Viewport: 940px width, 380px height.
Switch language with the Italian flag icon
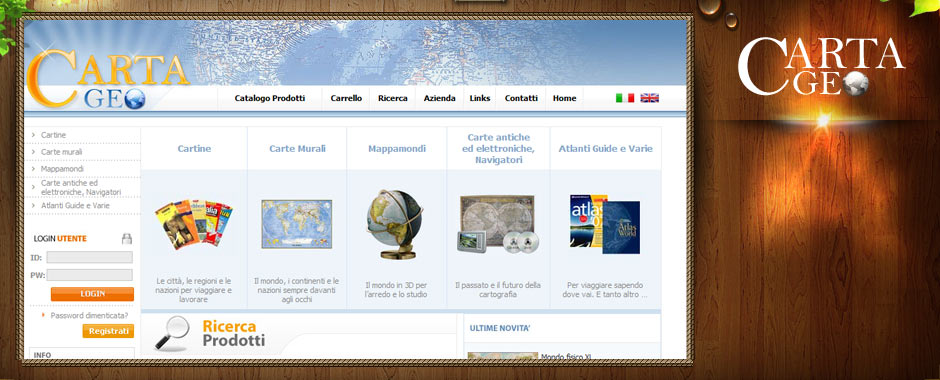[625, 98]
